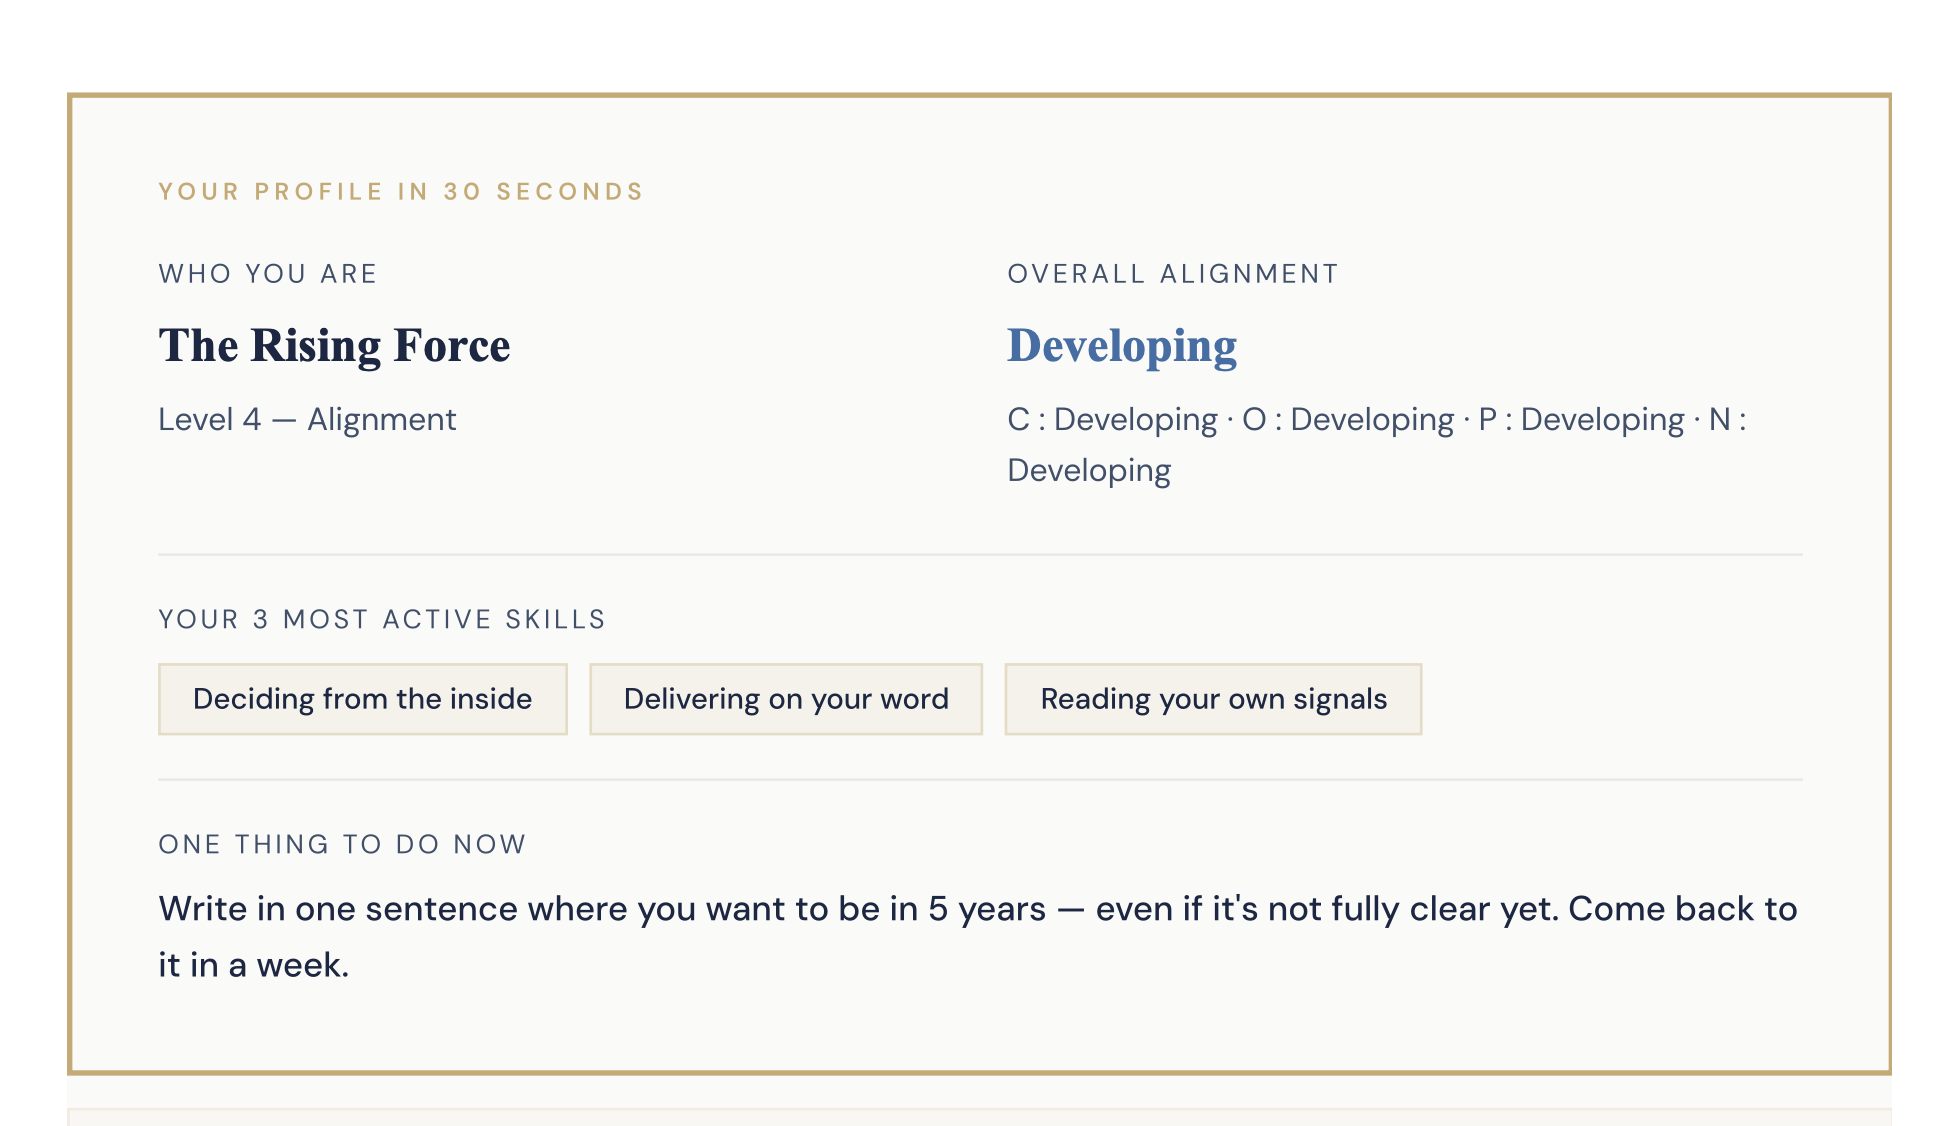
Task: Click the 'Deciding from the inside' skill chip
Action: [362, 699]
